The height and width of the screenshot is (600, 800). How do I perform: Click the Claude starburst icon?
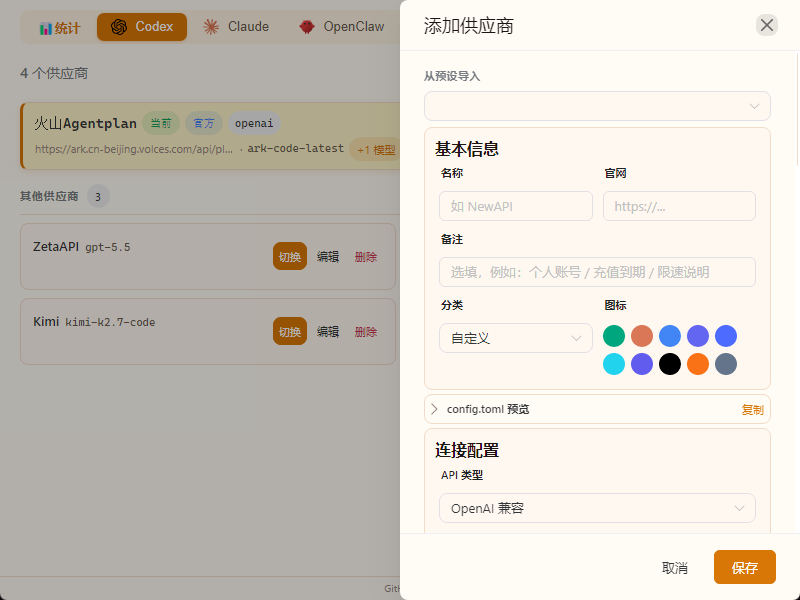pos(211,27)
